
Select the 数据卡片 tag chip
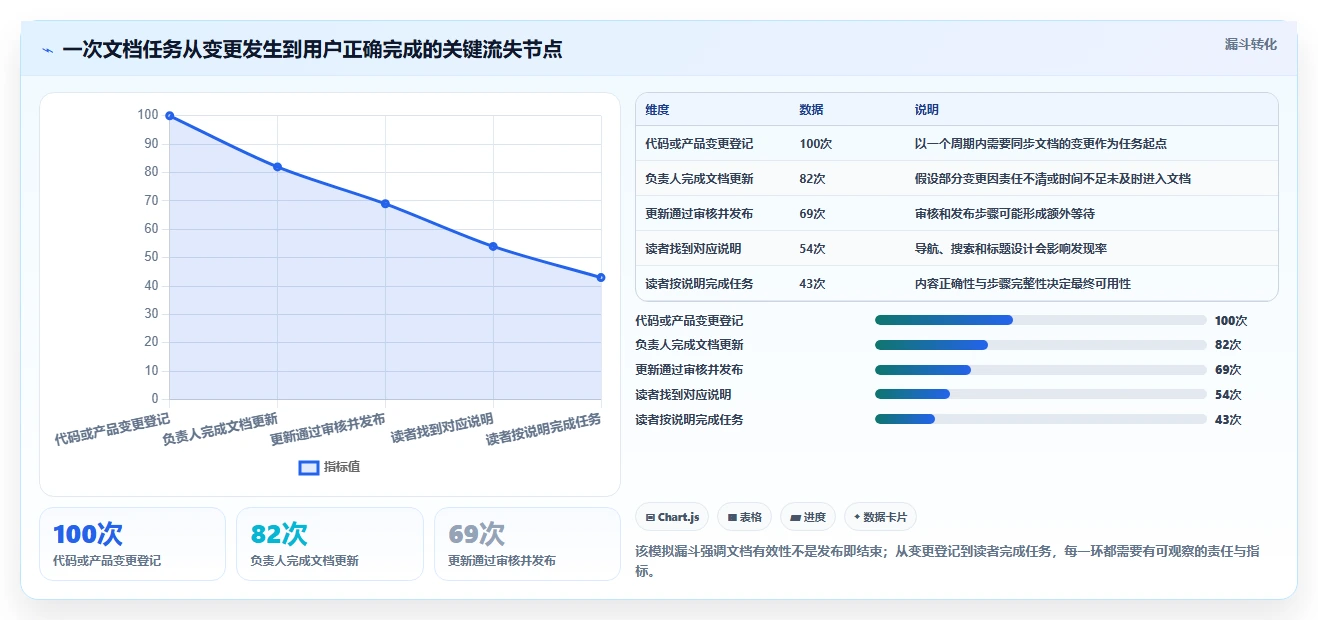click(x=880, y=517)
